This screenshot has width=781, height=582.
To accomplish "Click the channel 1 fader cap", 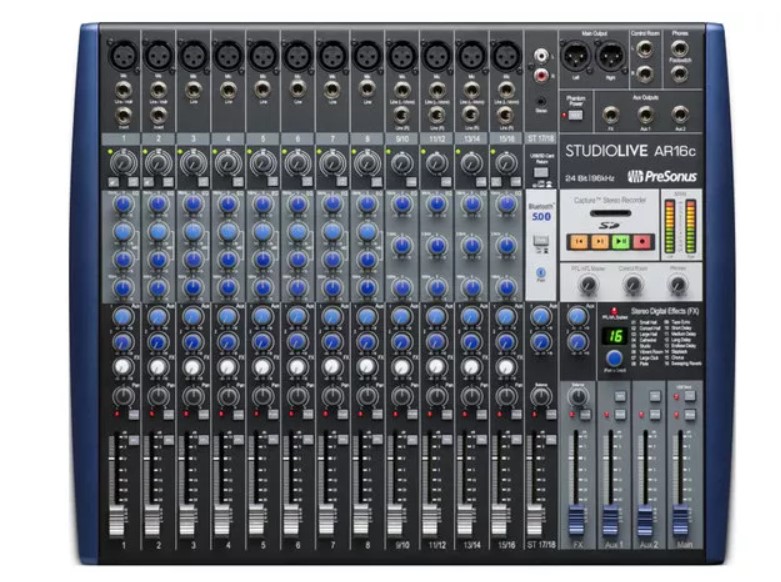I will 117,521.
